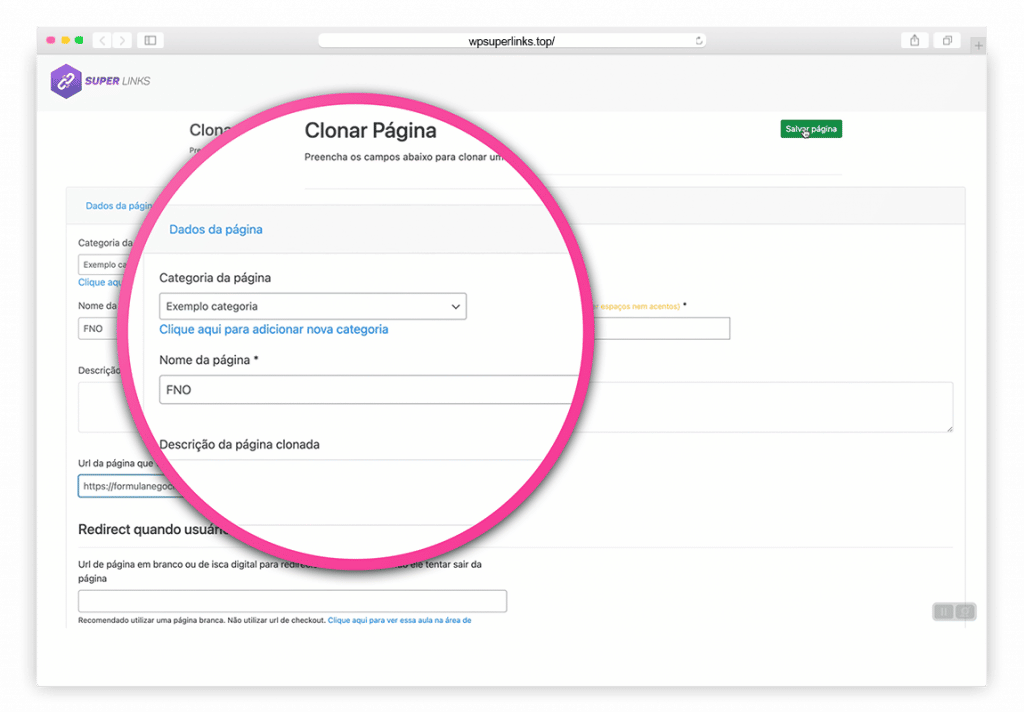Click the green 'Salvar página' button
The width and height of the screenshot is (1024, 712).
[811, 129]
